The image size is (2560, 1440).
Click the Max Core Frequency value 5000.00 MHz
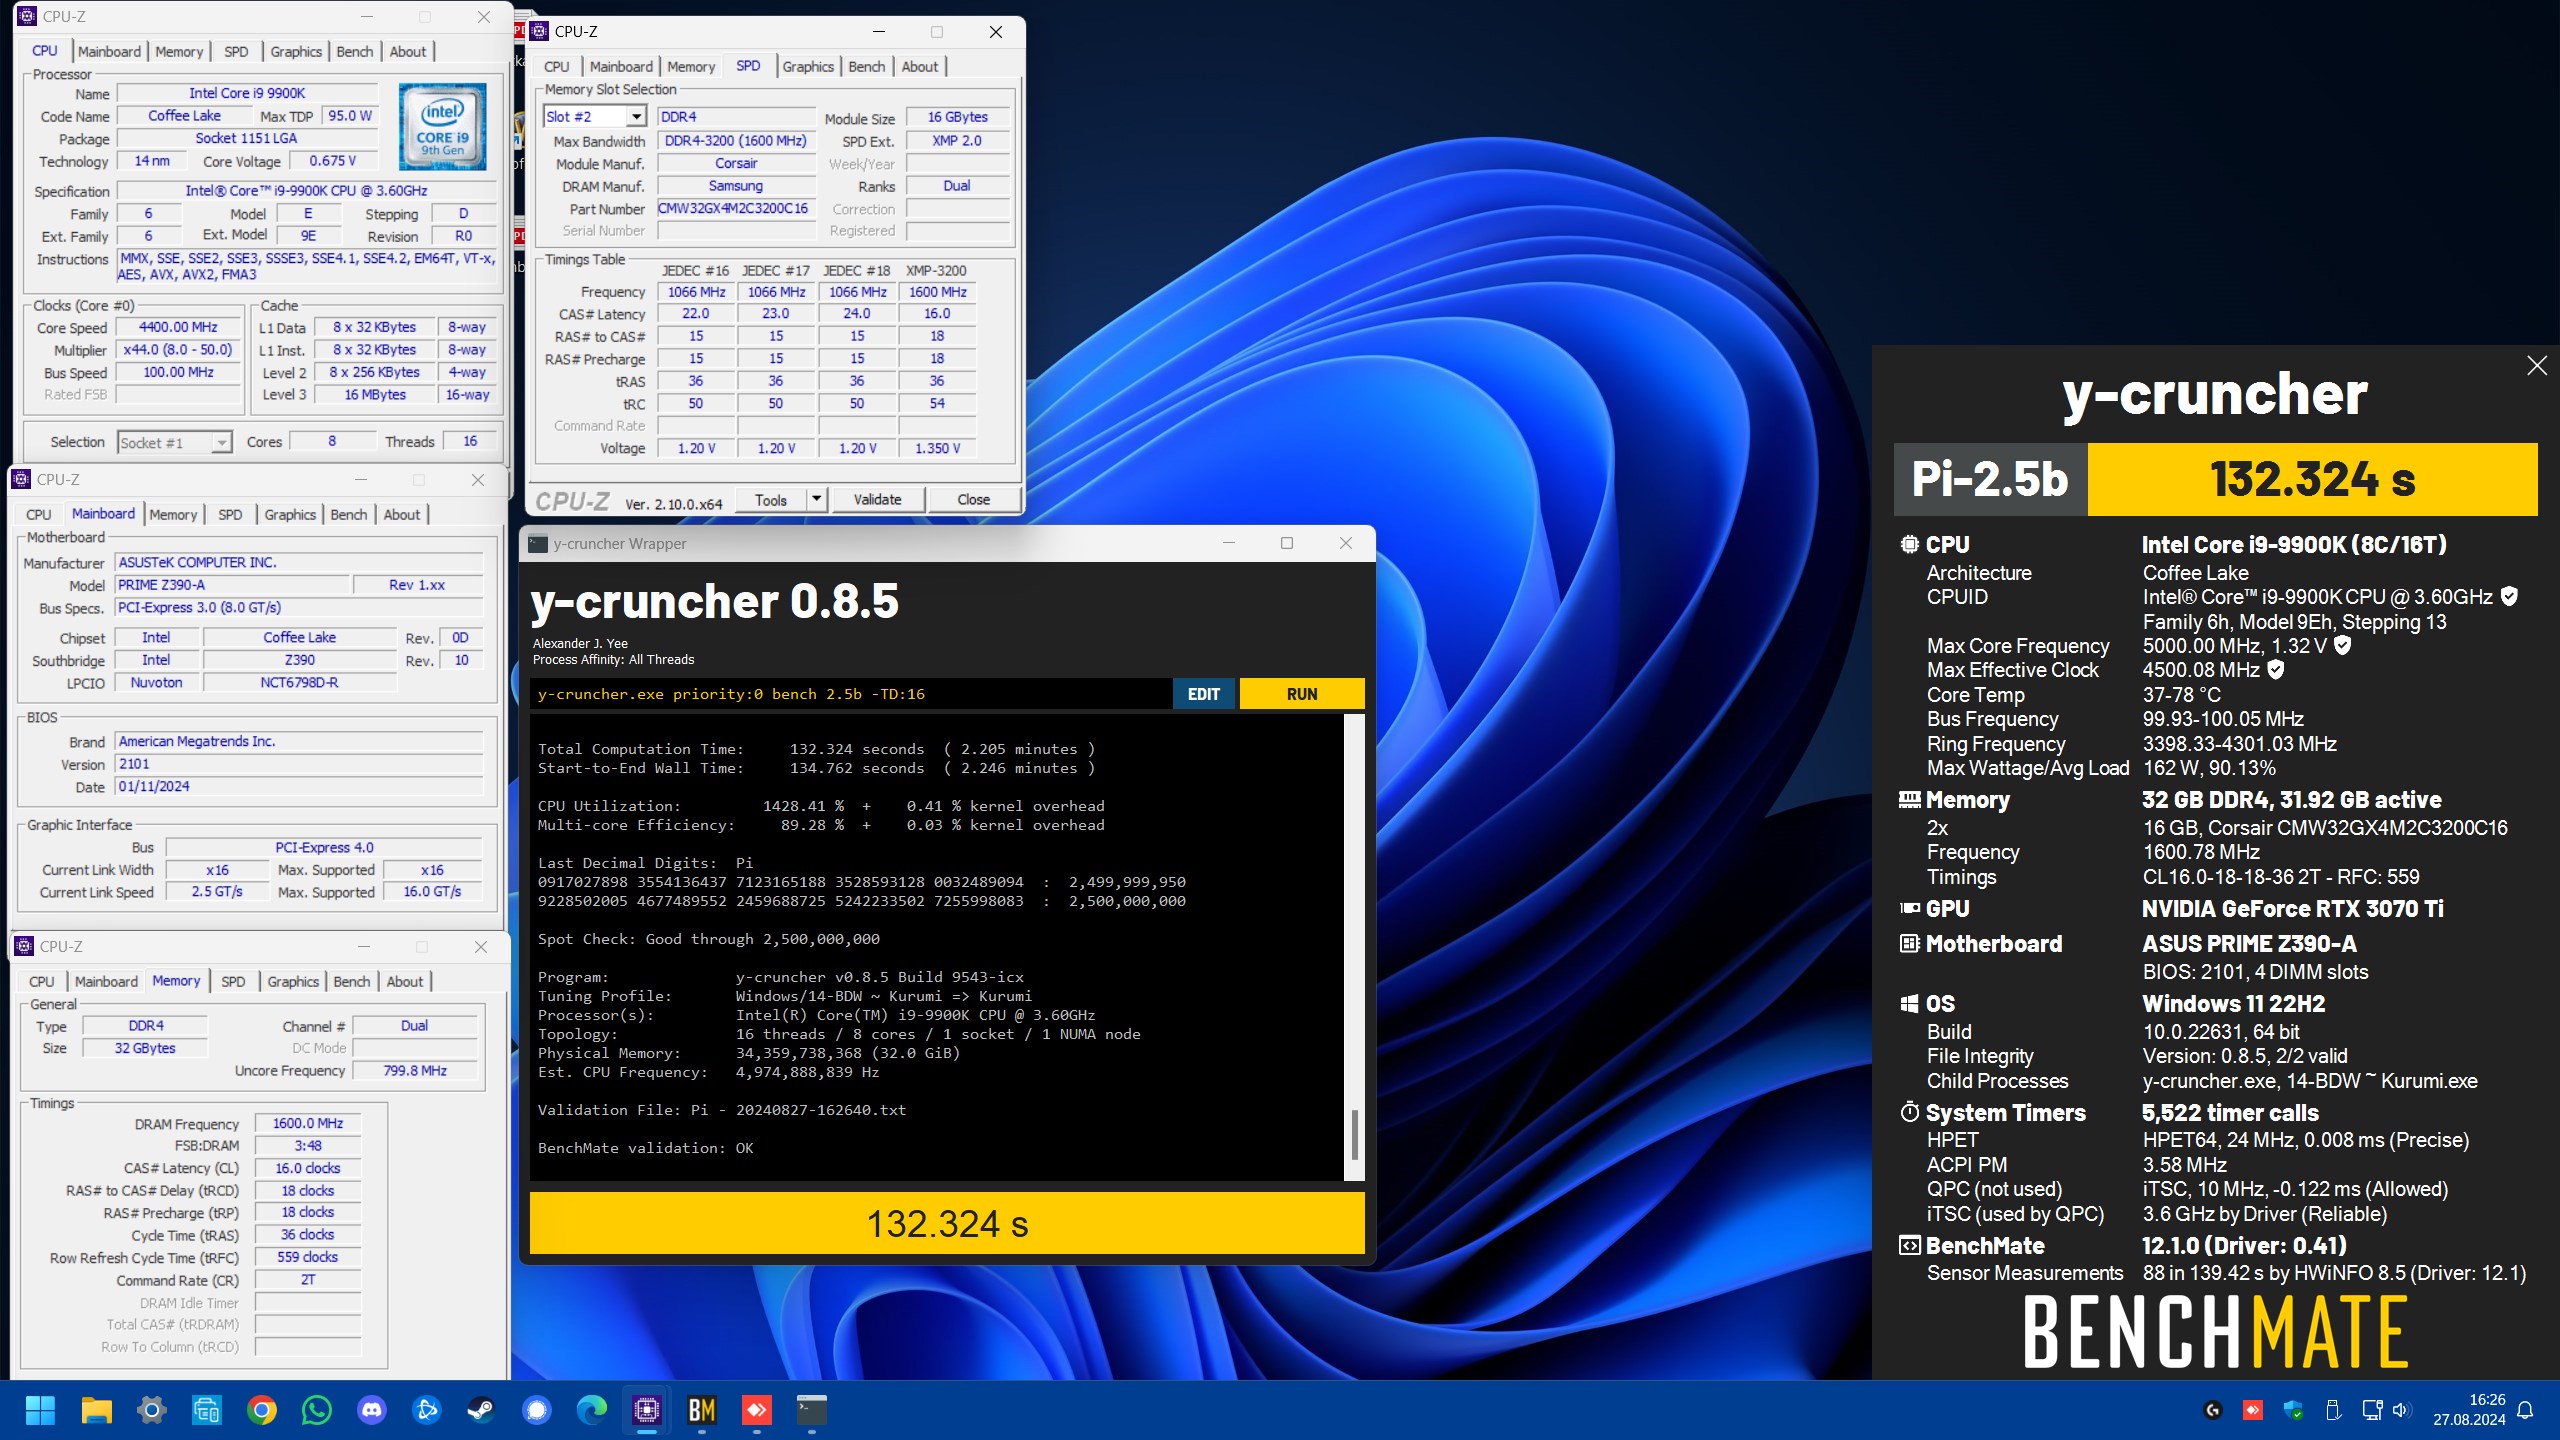tap(2235, 646)
